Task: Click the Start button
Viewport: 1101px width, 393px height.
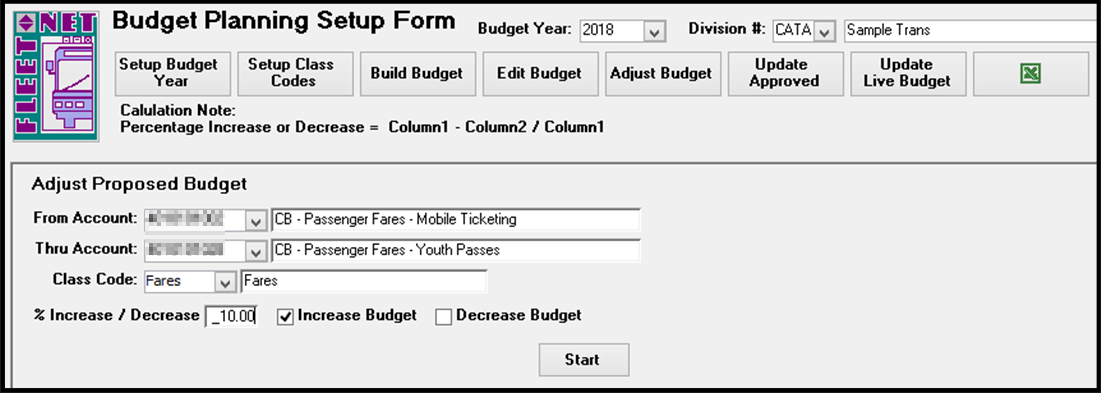Action: pos(584,360)
